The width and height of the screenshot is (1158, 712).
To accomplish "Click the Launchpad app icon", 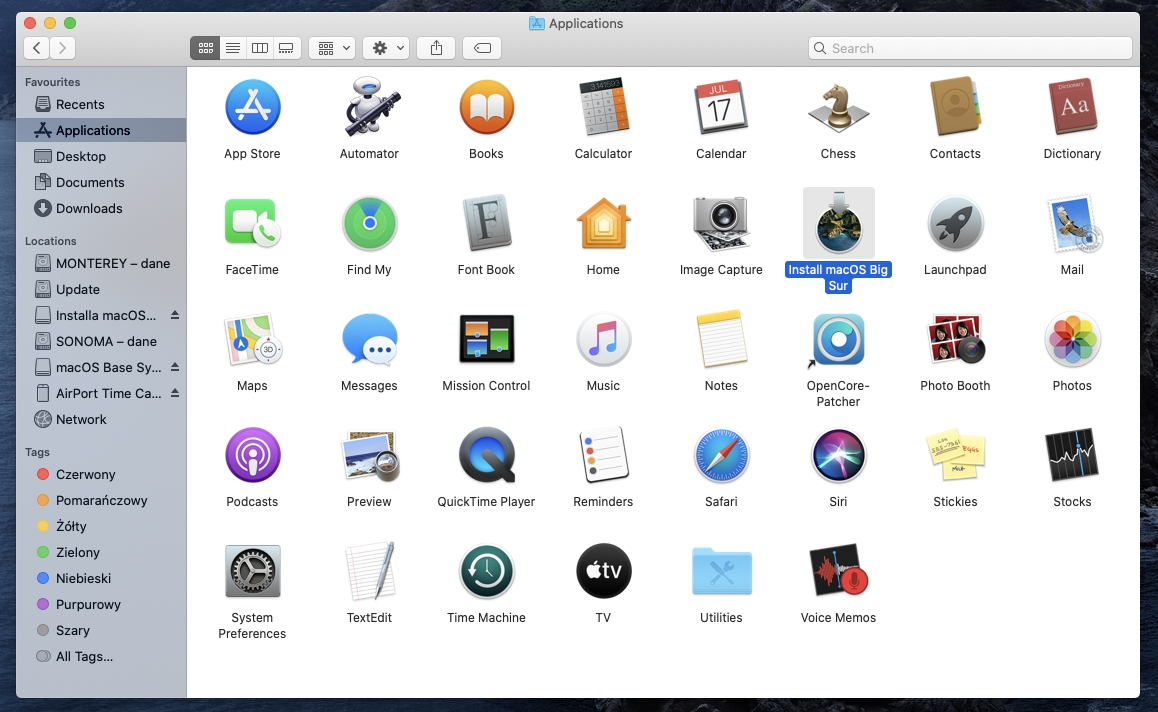I will (x=955, y=223).
